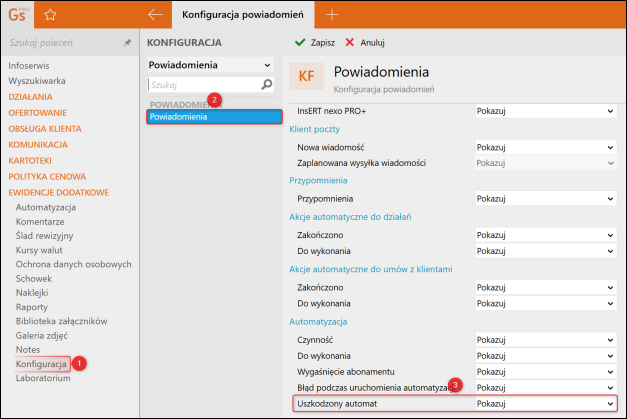Open the Nowa wiadomość dropdown

(547, 147)
